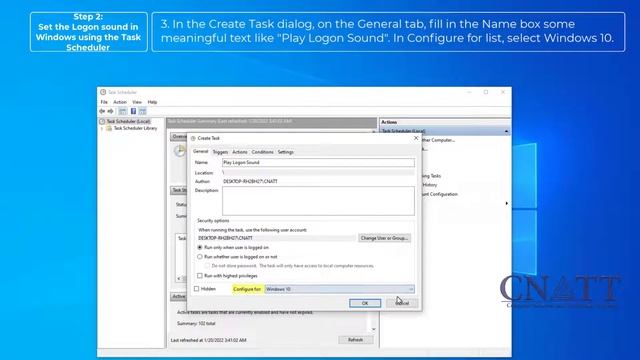The width and height of the screenshot is (640, 360).
Task: Click the Refresh button in Task Scheduler
Action: tap(356, 340)
